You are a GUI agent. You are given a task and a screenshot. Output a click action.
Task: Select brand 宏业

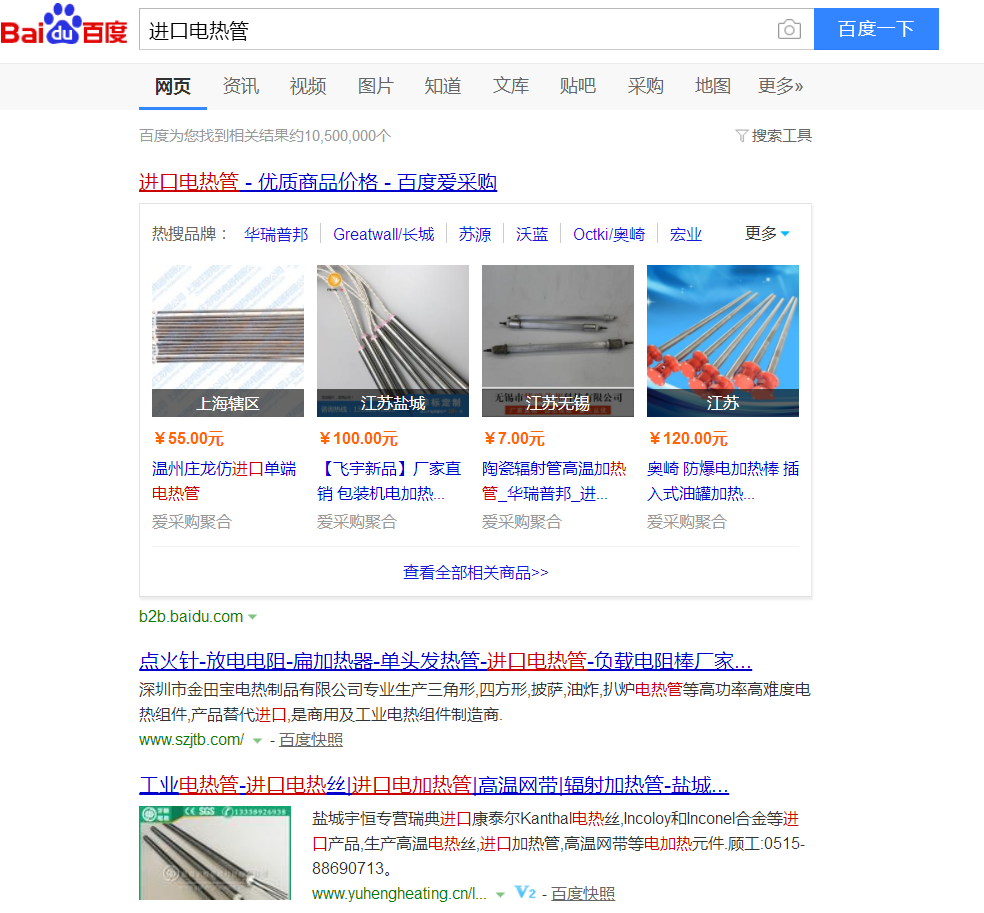coord(686,234)
